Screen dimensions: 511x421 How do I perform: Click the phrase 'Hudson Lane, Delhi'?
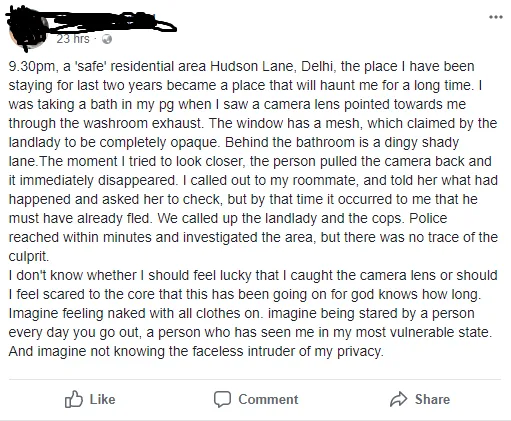[271, 66]
